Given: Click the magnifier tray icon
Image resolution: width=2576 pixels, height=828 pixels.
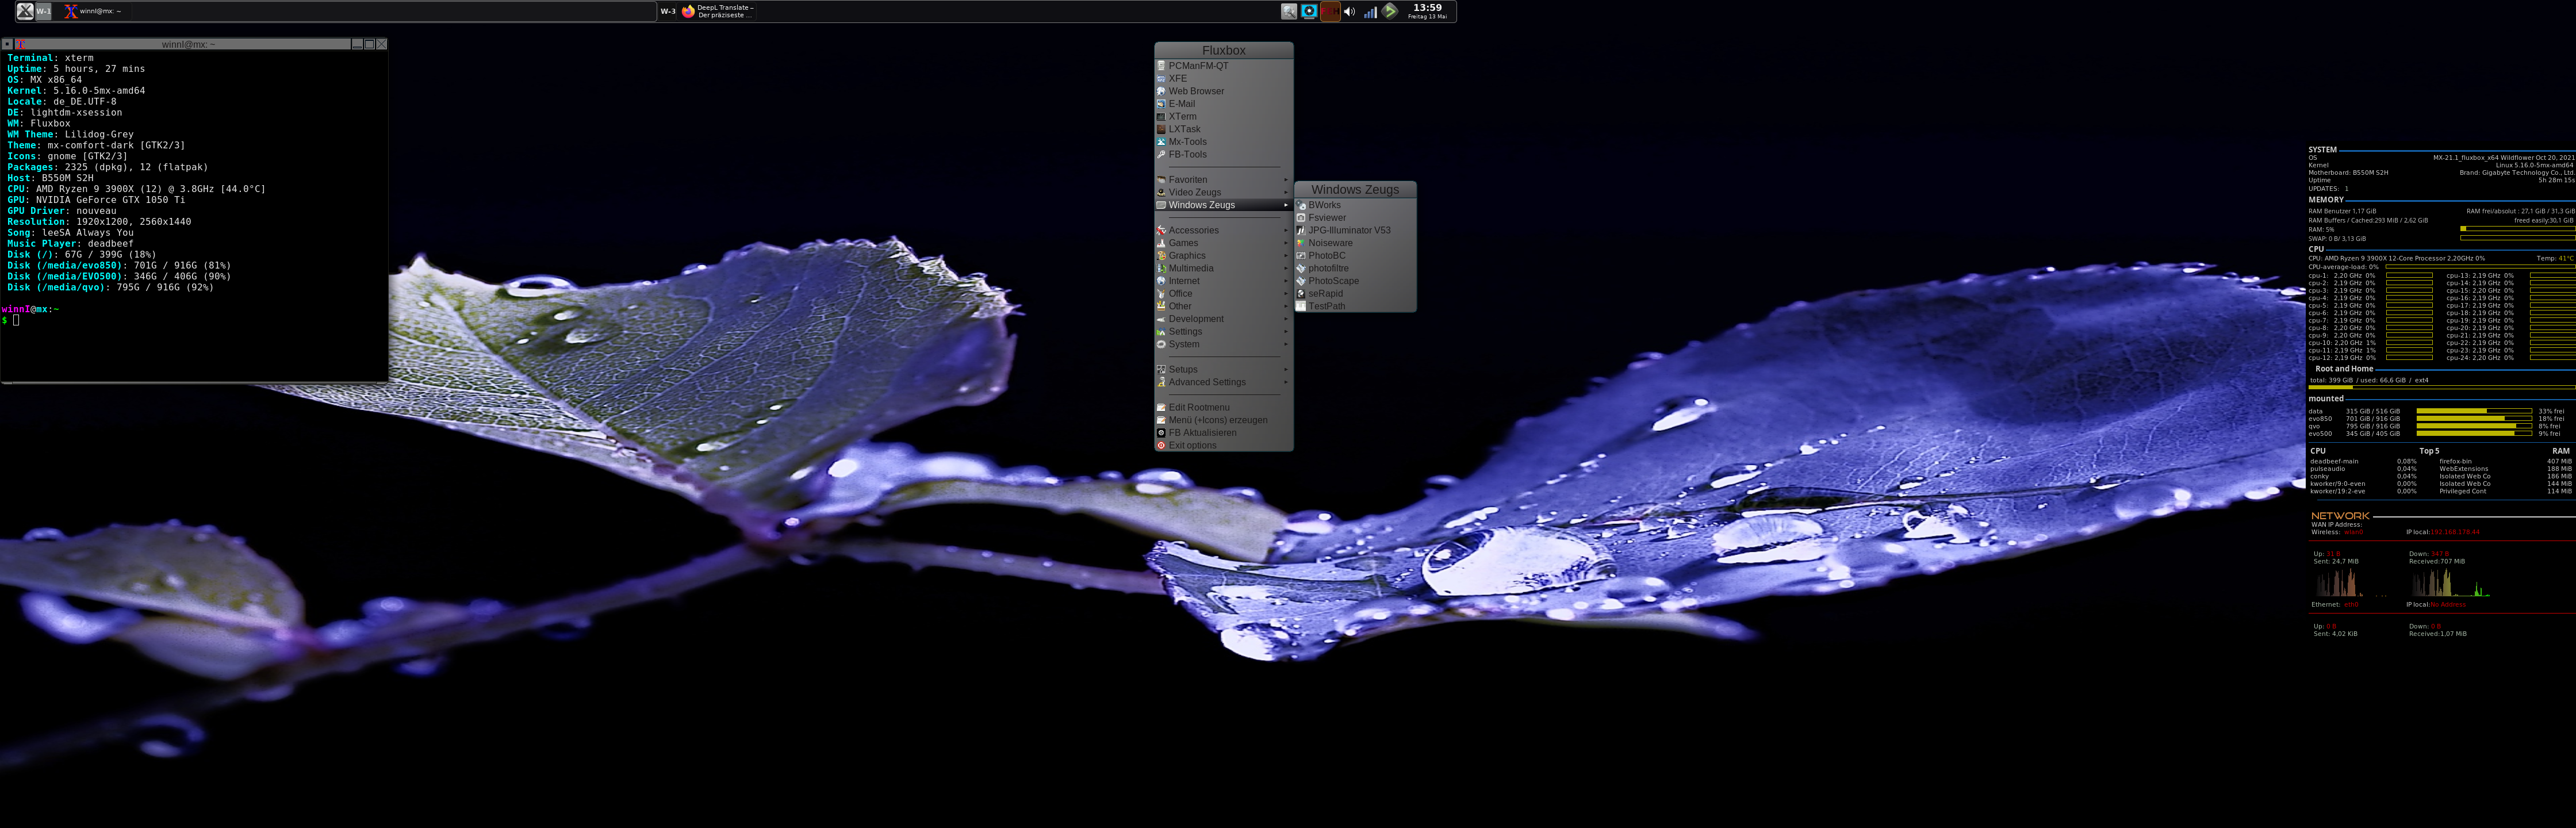Looking at the screenshot, I should [x=1289, y=12].
